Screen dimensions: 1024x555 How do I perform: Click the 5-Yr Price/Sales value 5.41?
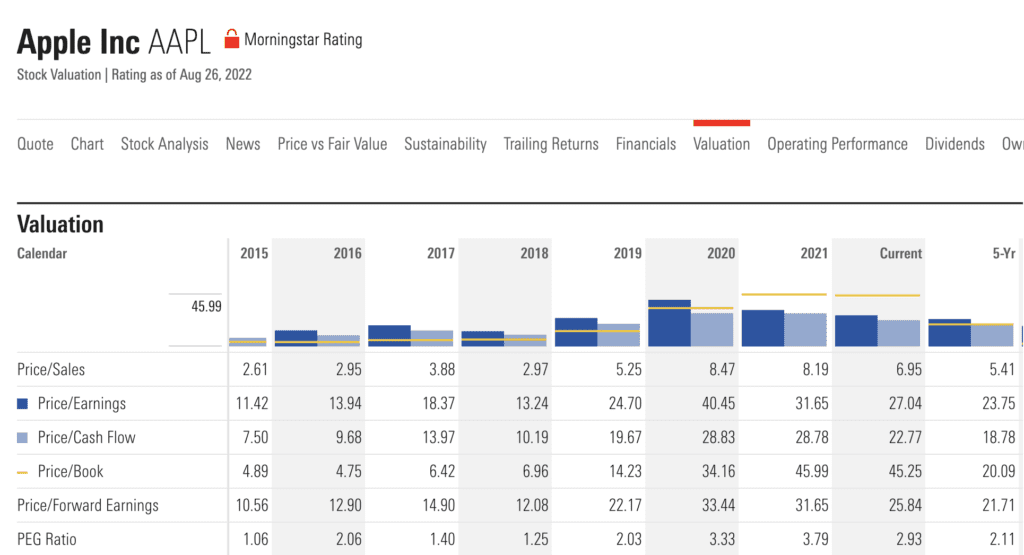click(x=1002, y=370)
